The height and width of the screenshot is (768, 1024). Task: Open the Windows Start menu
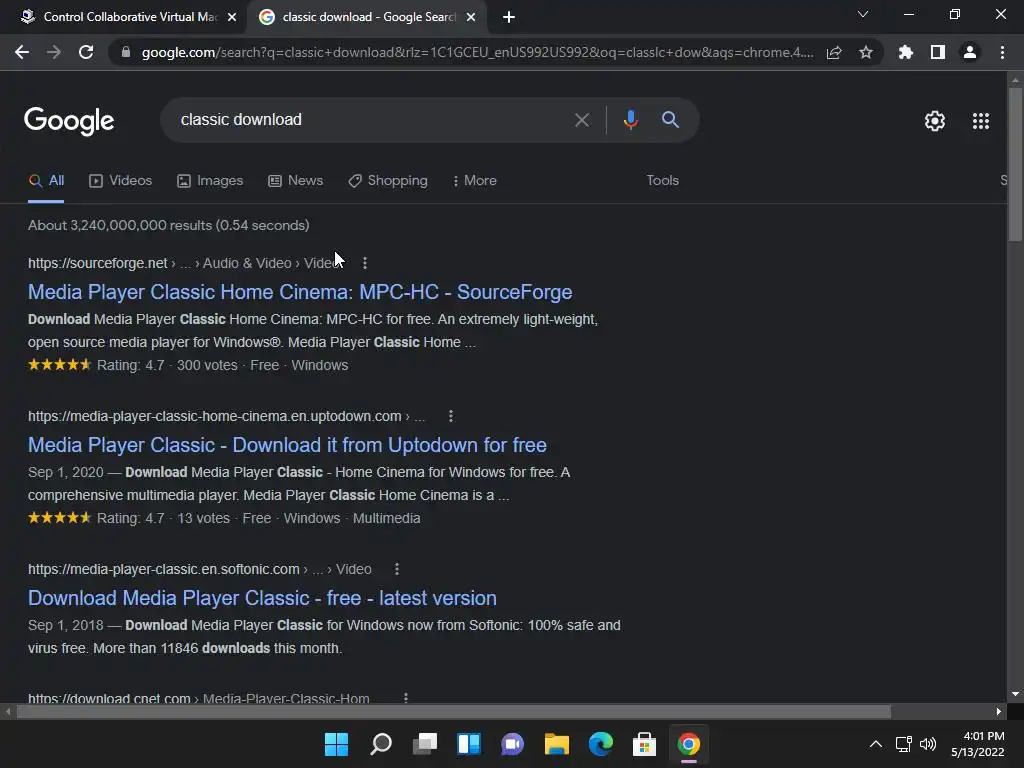pyautogui.click(x=336, y=744)
